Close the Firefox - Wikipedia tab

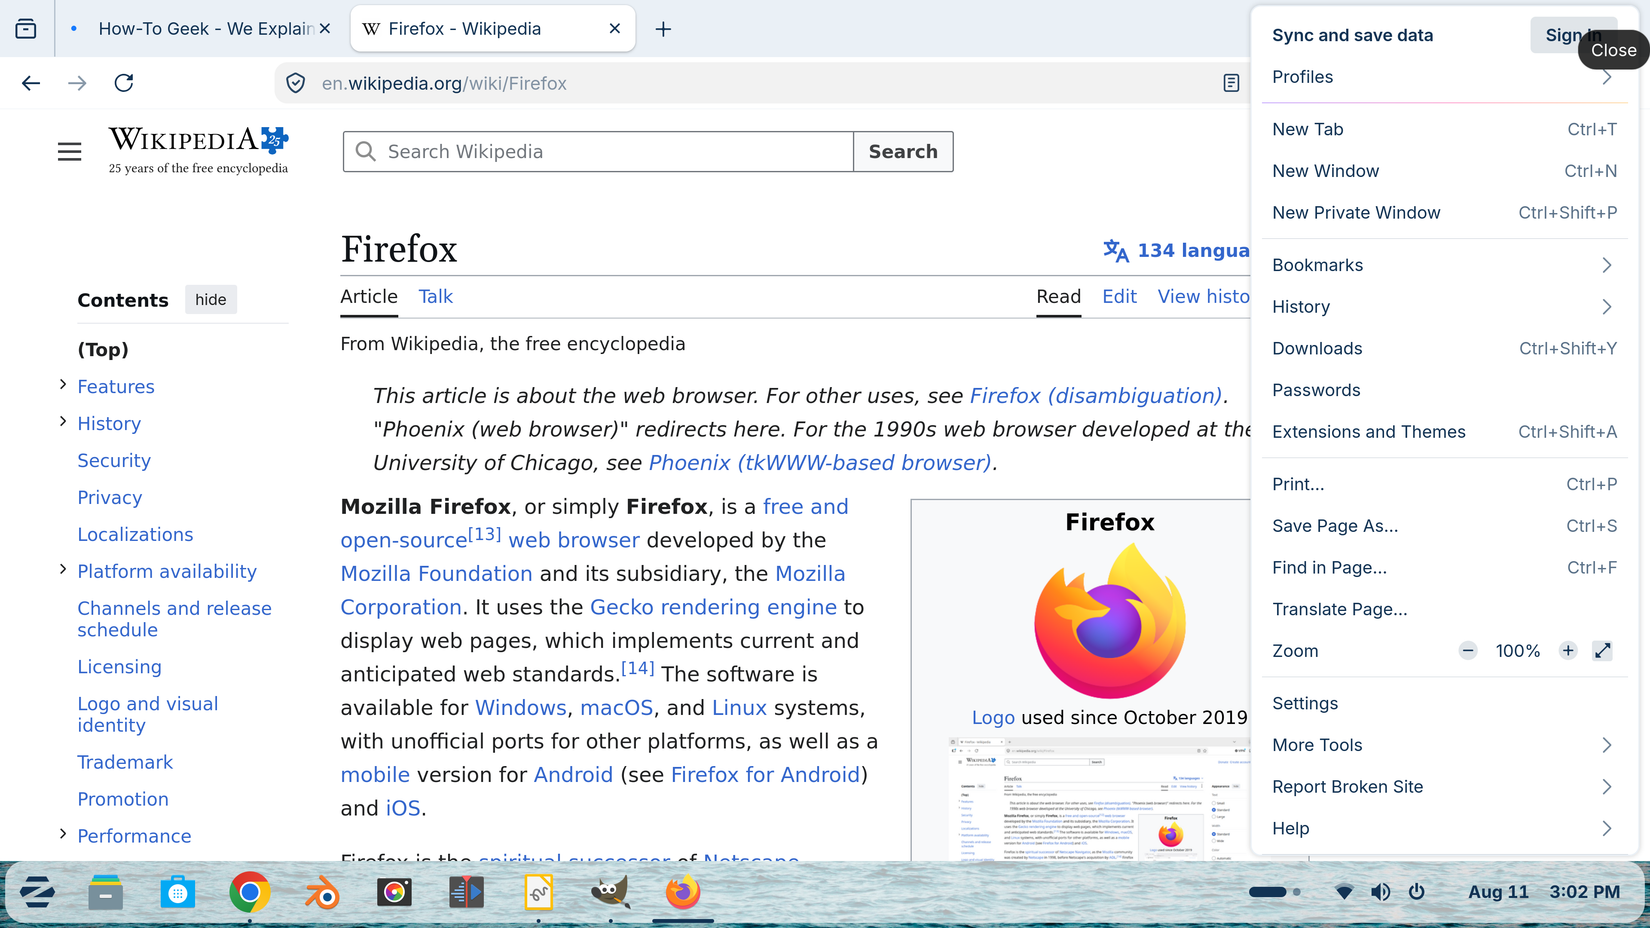tap(615, 29)
